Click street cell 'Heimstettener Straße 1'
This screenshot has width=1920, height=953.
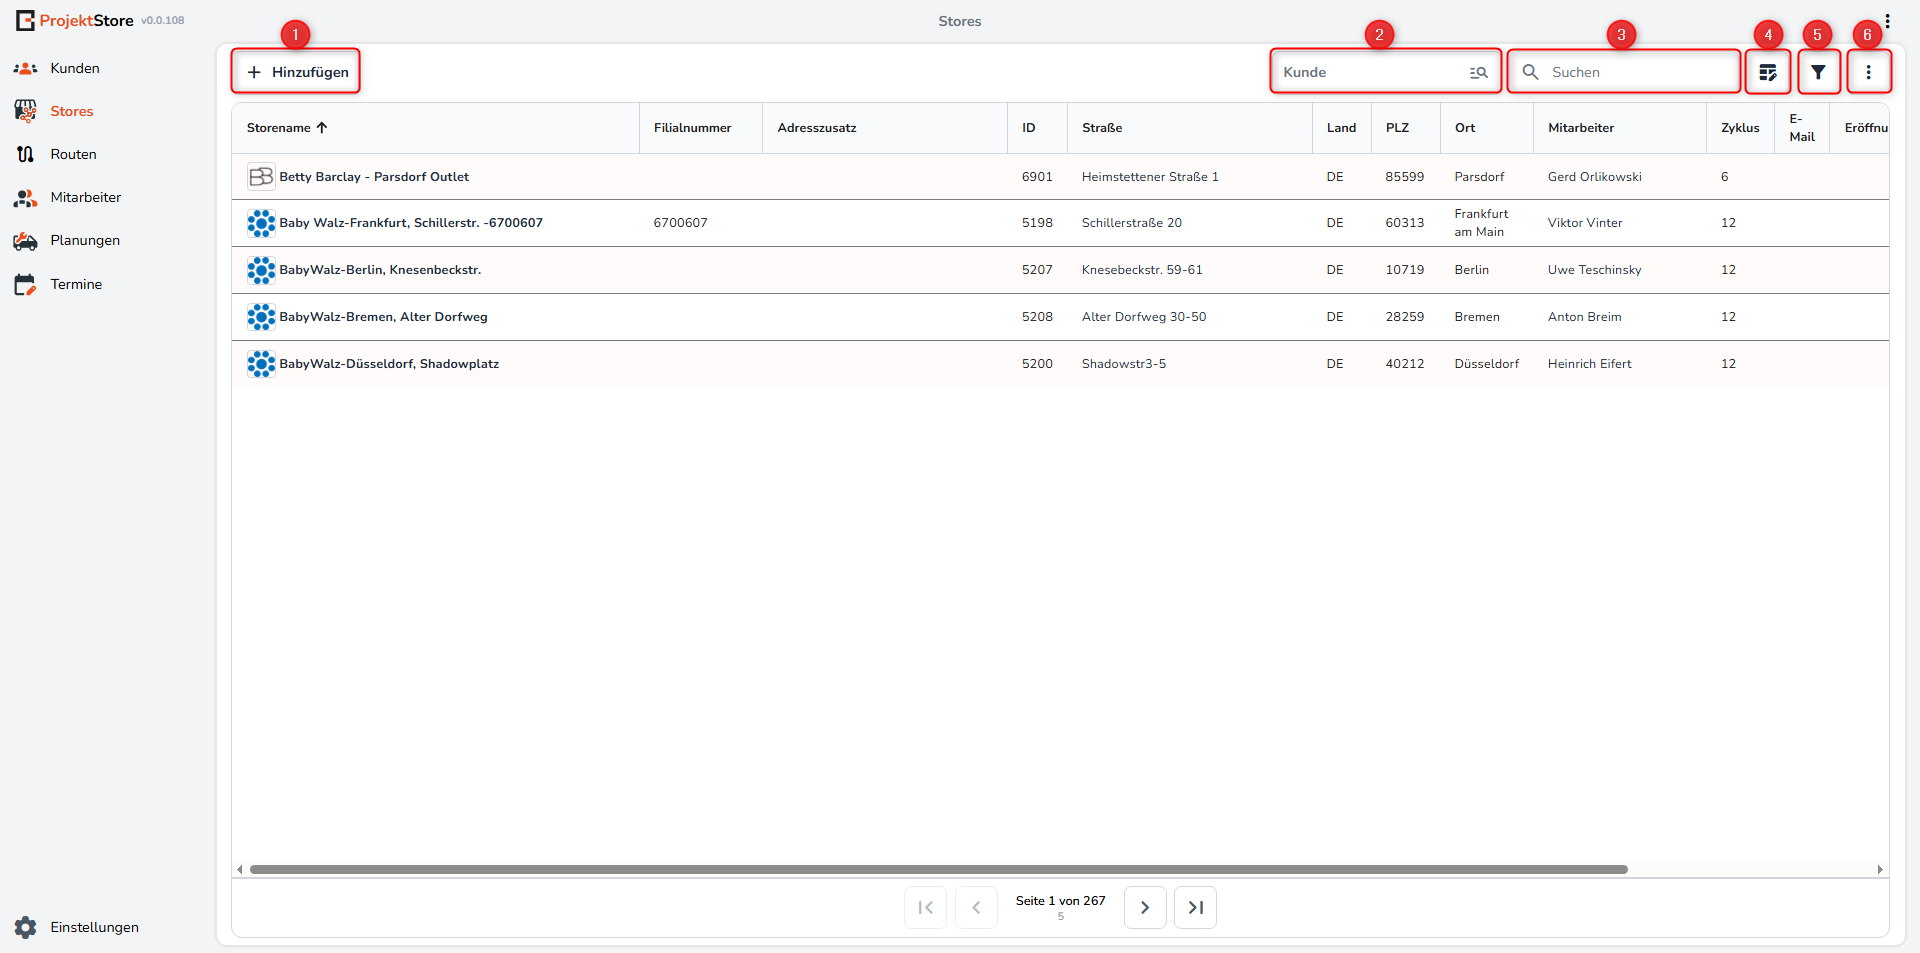pos(1150,177)
